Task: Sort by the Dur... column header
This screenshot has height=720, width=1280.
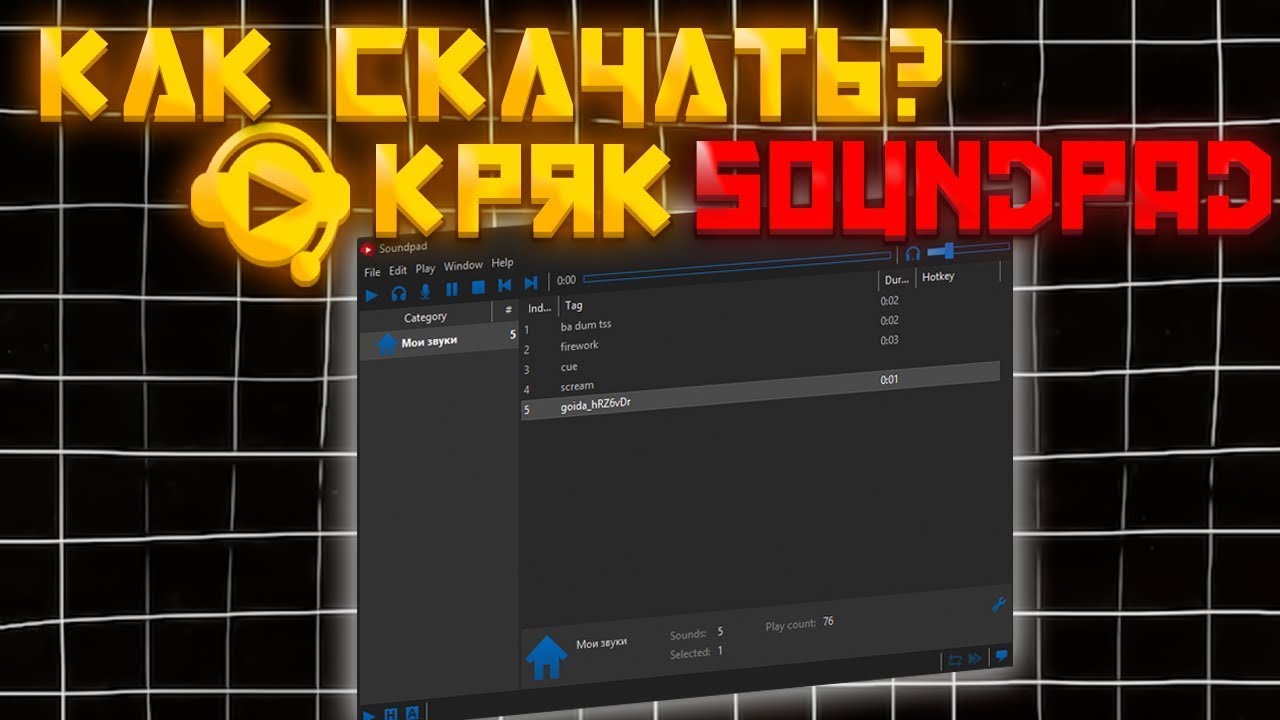Action: [x=896, y=280]
